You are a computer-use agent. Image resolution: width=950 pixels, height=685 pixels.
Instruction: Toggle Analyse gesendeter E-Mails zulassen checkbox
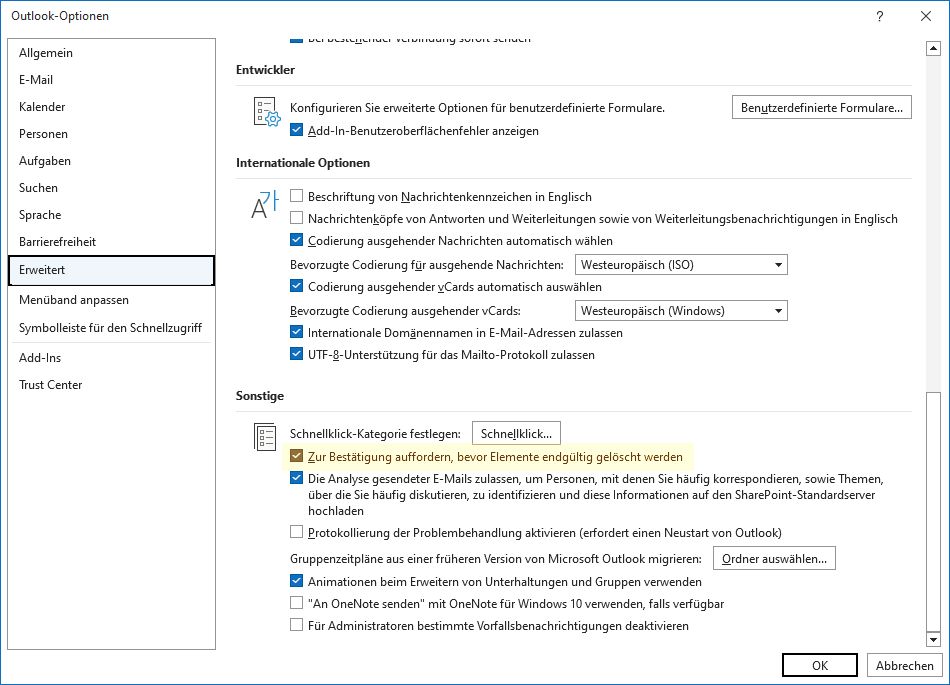click(x=296, y=478)
